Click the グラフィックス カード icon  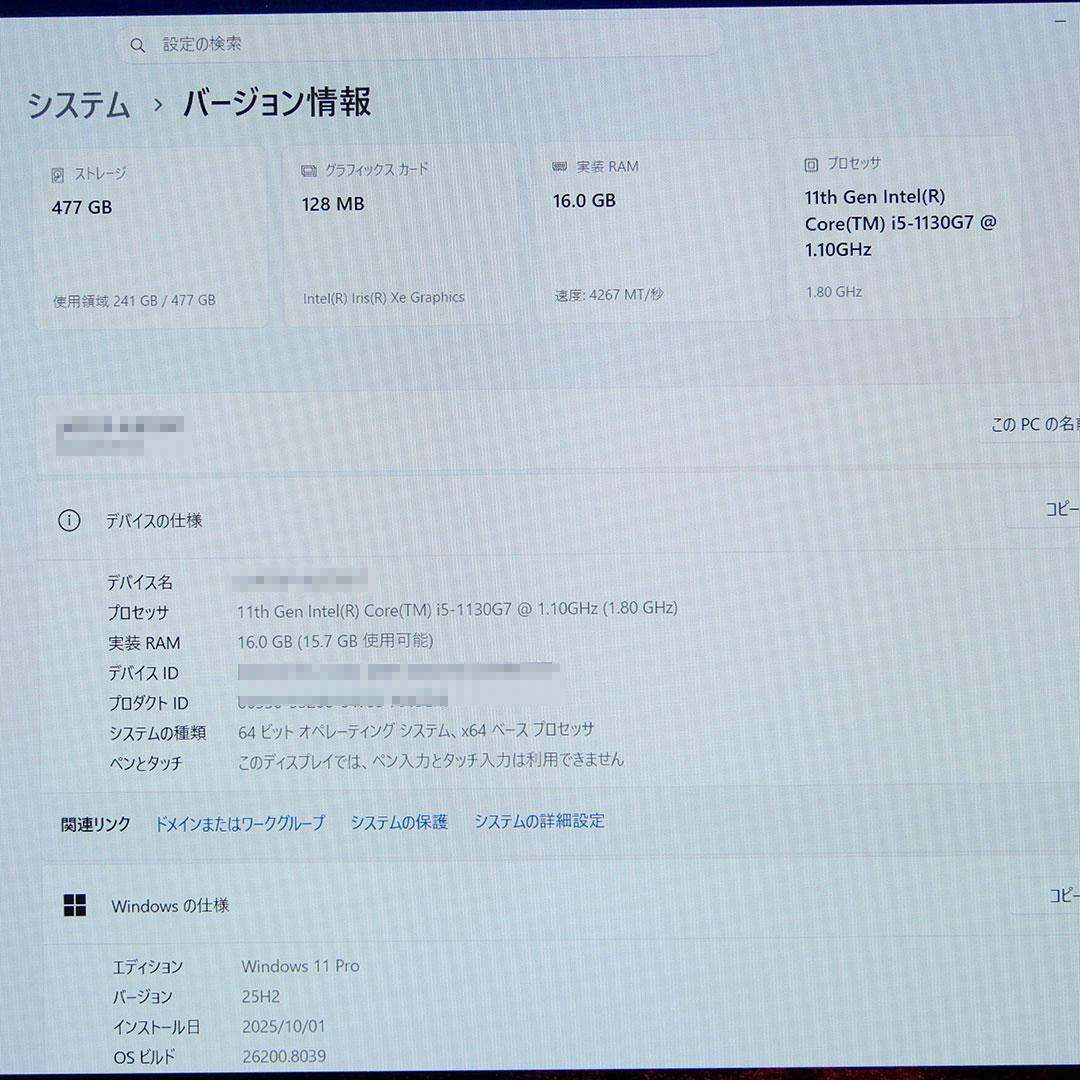309,171
